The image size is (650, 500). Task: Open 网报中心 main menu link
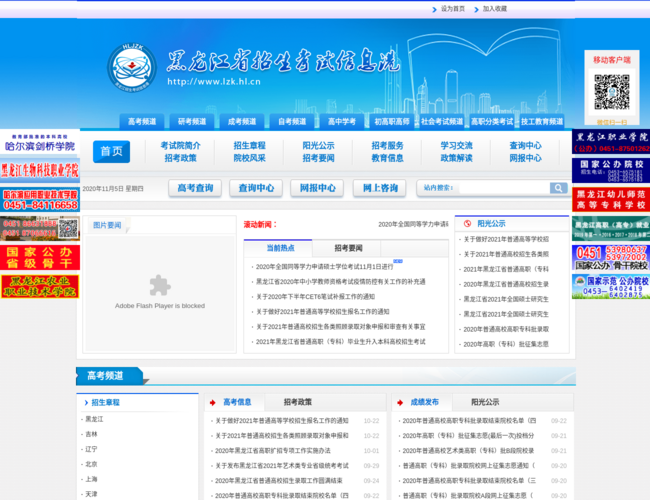point(525,158)
